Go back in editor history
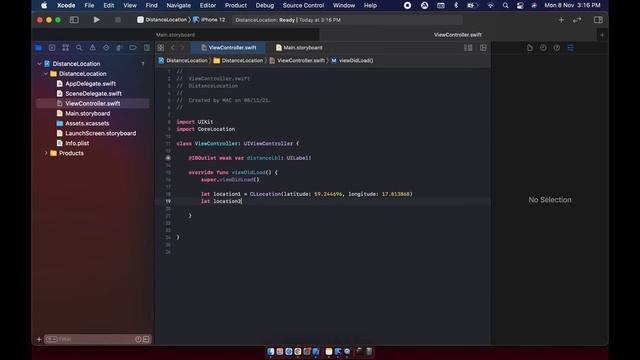Screen dimensions: 640x360 (173, 48)
